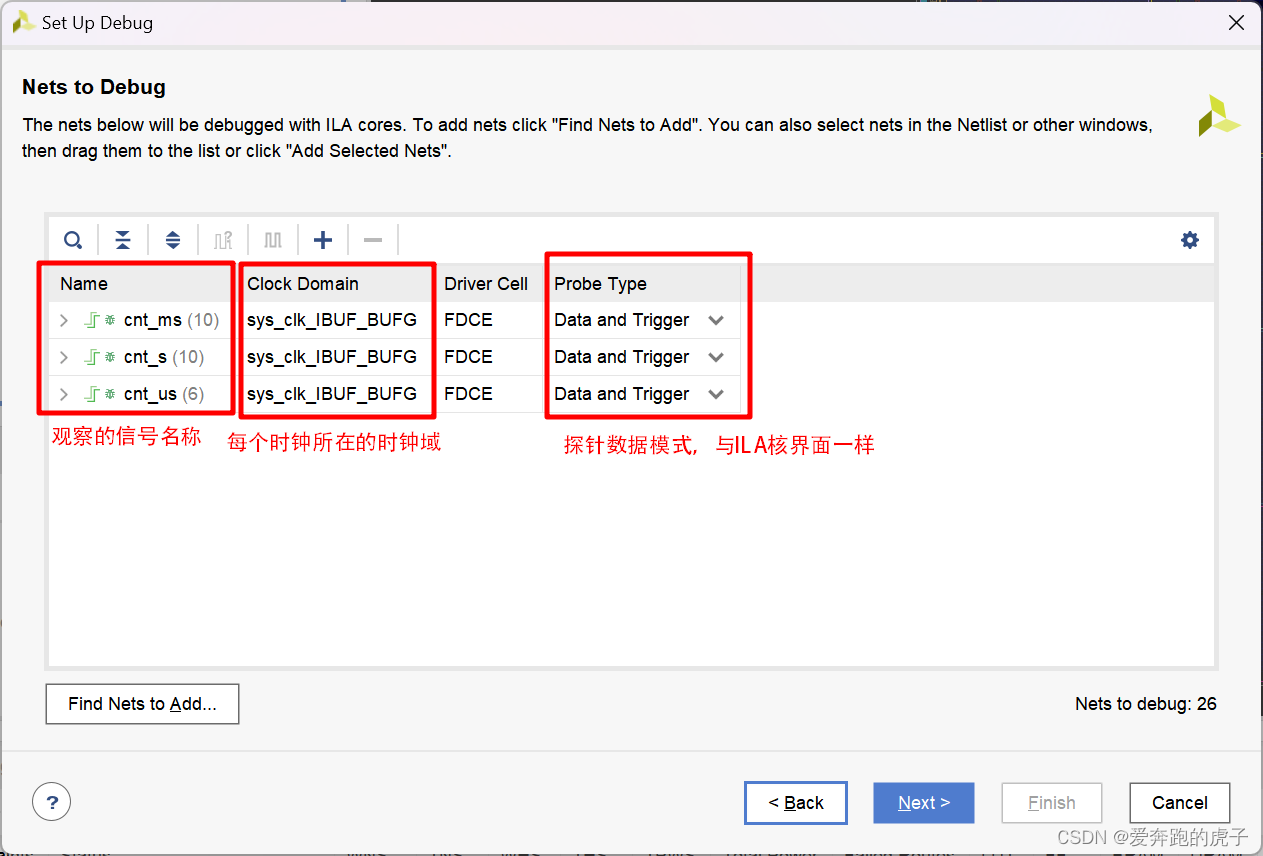This screenshot has height=856, width=1263.
Task: Open Probe Type dropdown for cnt_us
Action: [716, 394]
